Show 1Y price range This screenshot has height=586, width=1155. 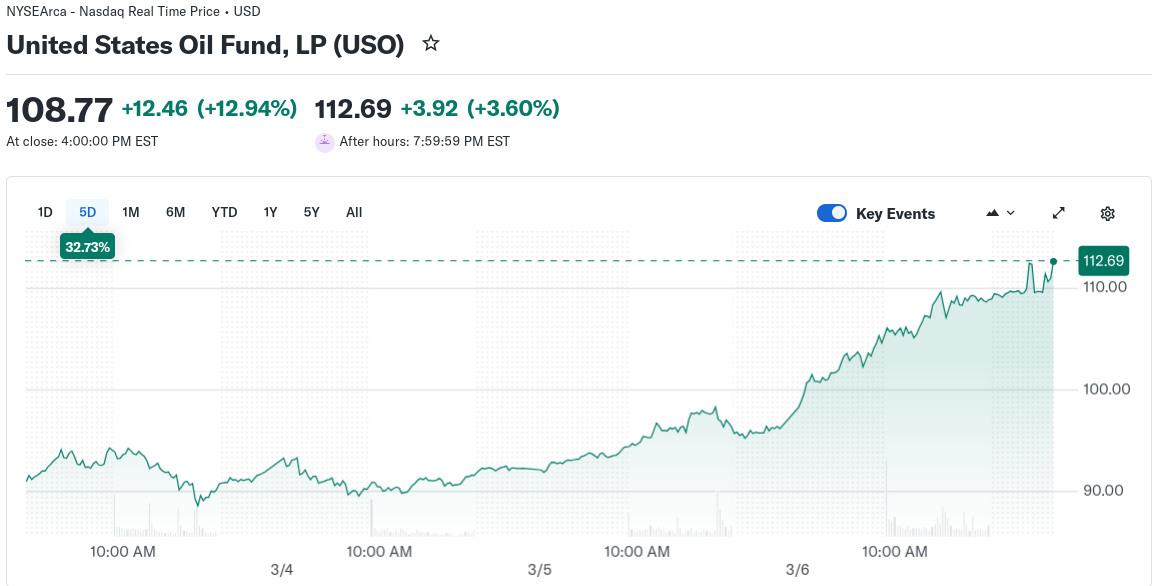coord(271,212)
